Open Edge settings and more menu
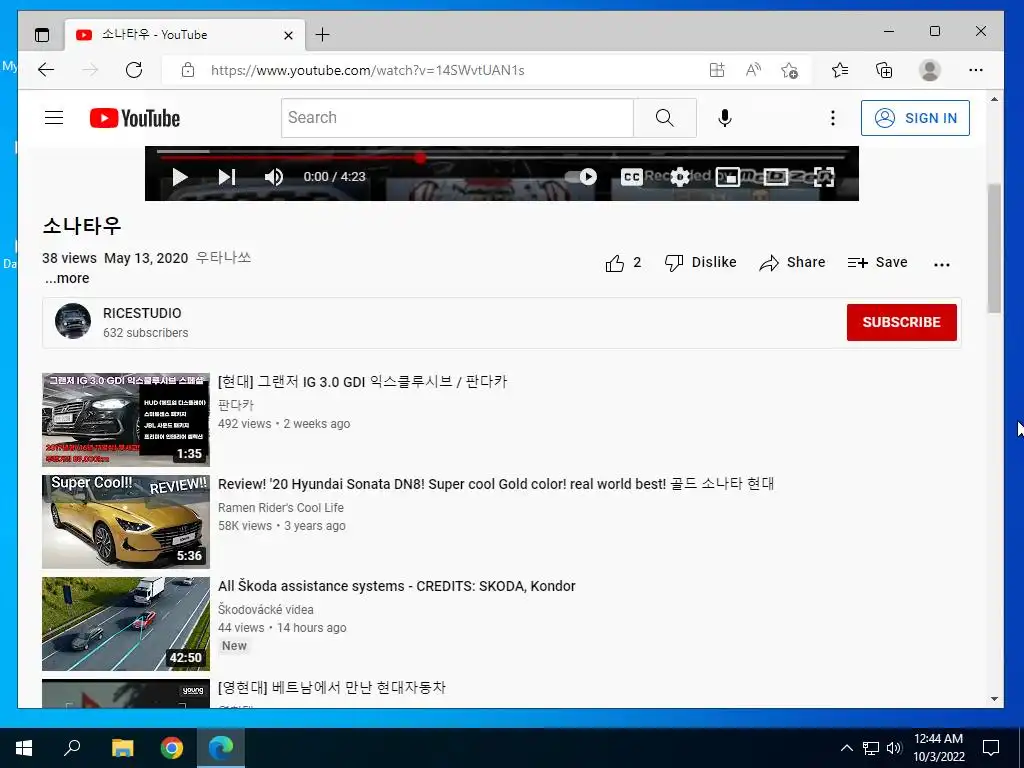The height and width of the screenshot is (768, 1024). click(976, 70)
